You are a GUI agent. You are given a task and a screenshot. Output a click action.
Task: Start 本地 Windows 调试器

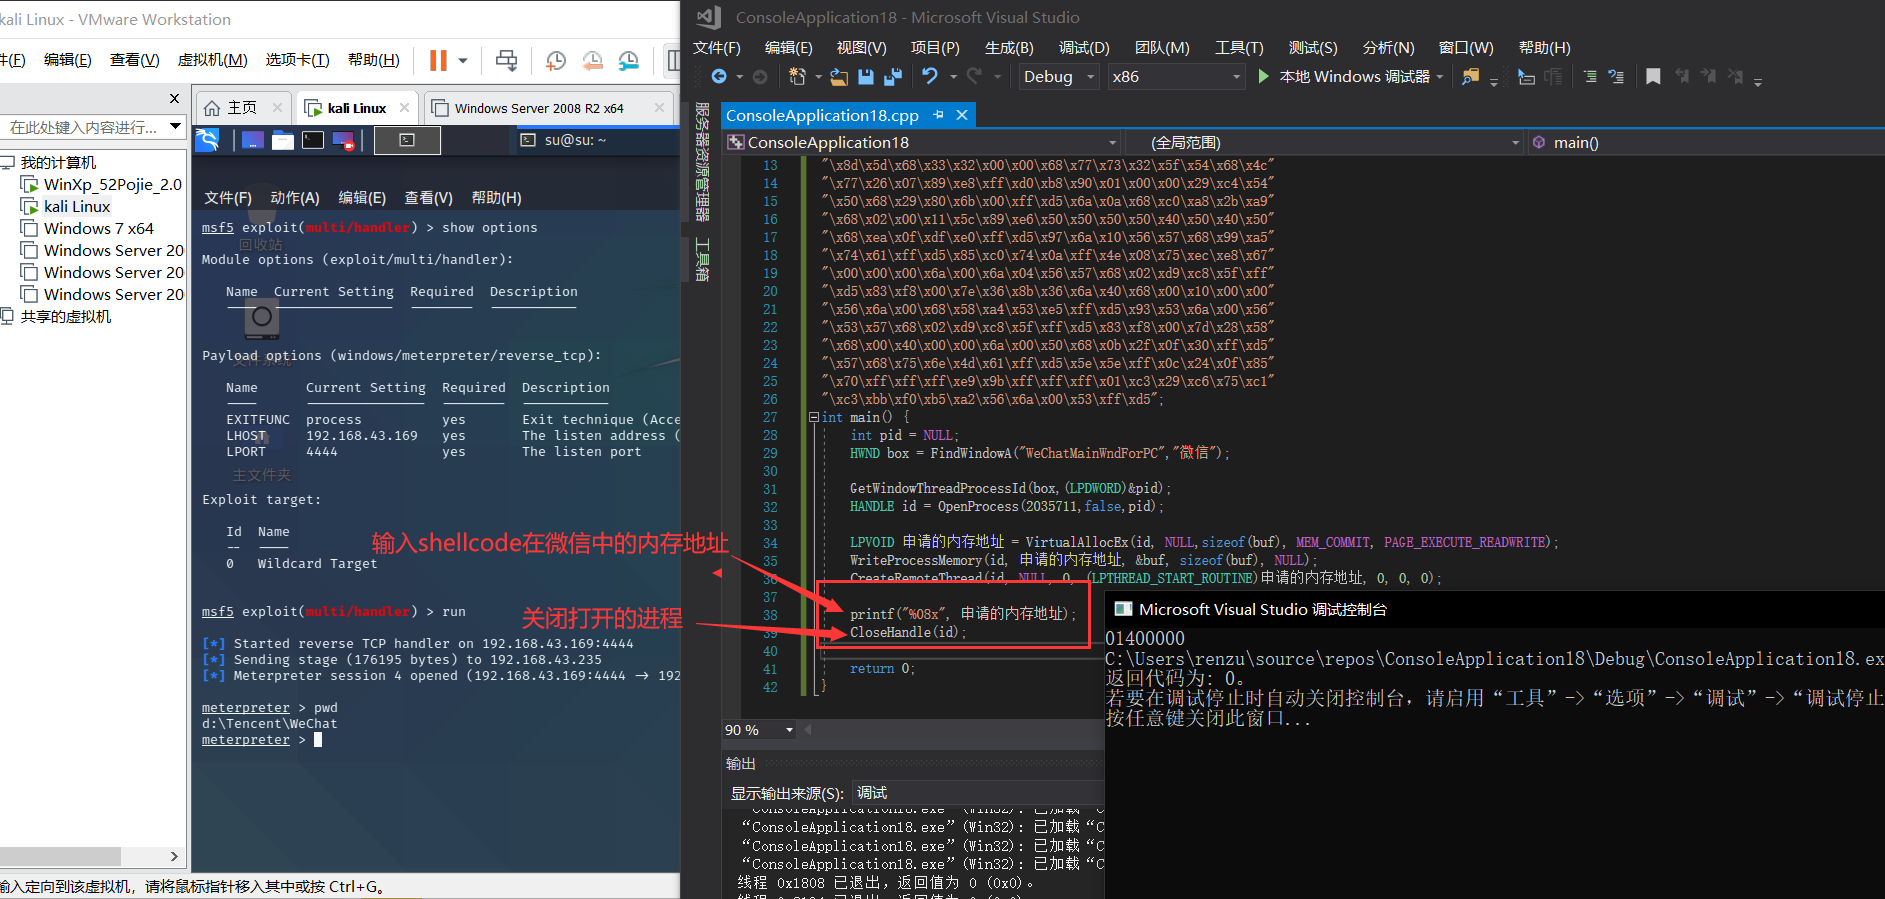(1343, 77)
